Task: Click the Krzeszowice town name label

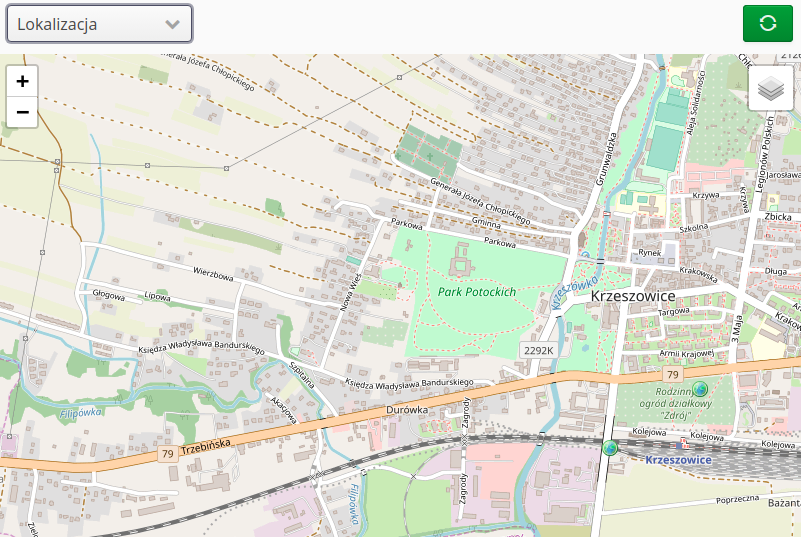Action: pos(633,297)
